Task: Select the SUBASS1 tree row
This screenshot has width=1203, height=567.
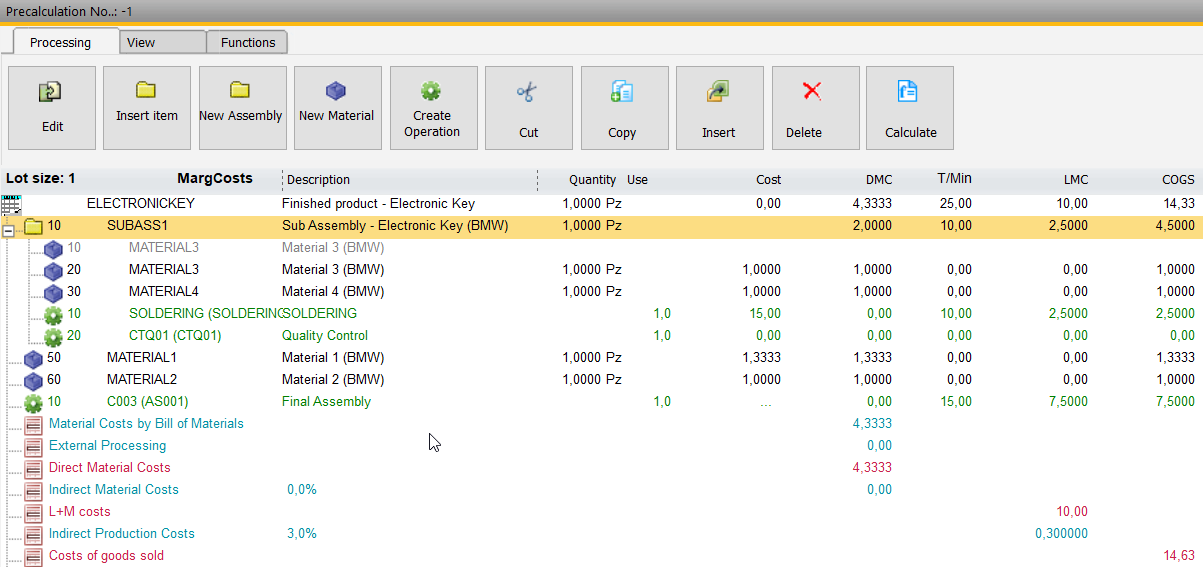Action: coord(601,226)
